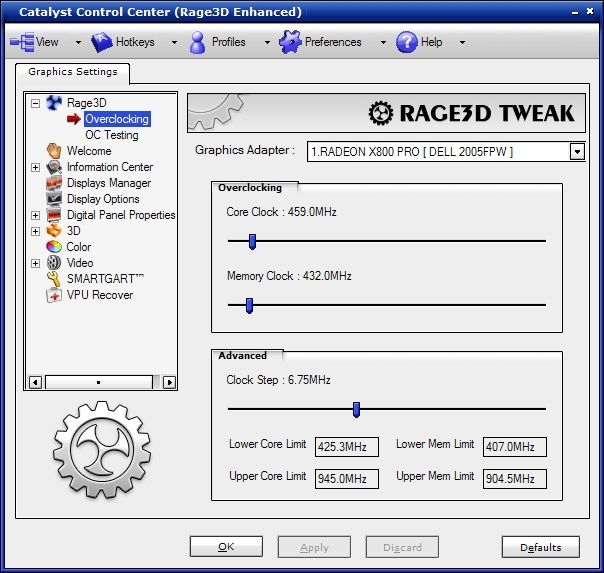Click the Color wheel icon

click(x=54, y=246)
